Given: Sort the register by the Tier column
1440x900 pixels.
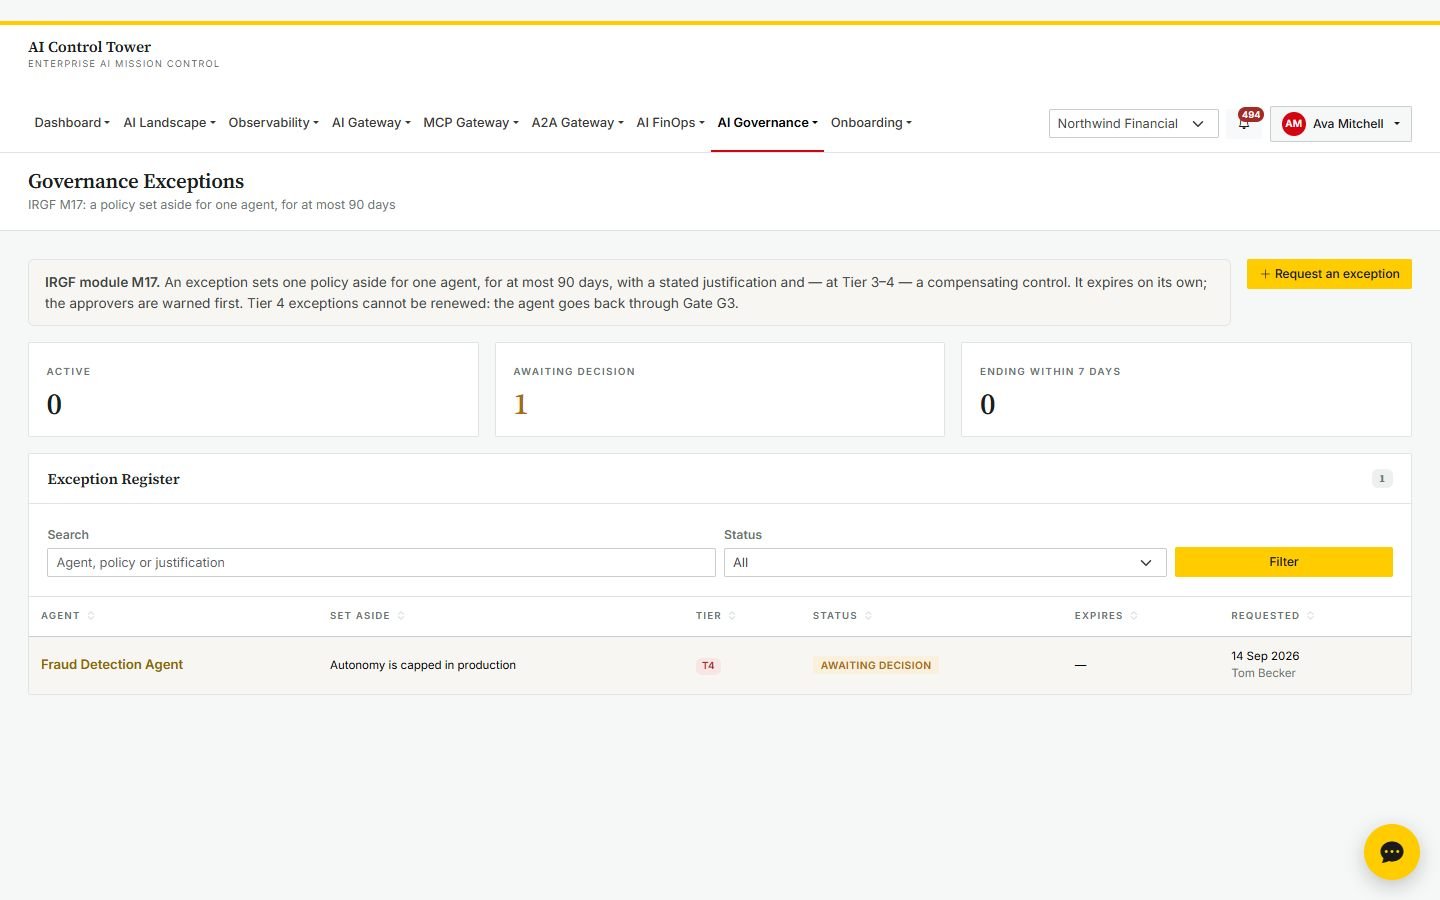Looking at the screenshot, I should click(x=716, y=616).
